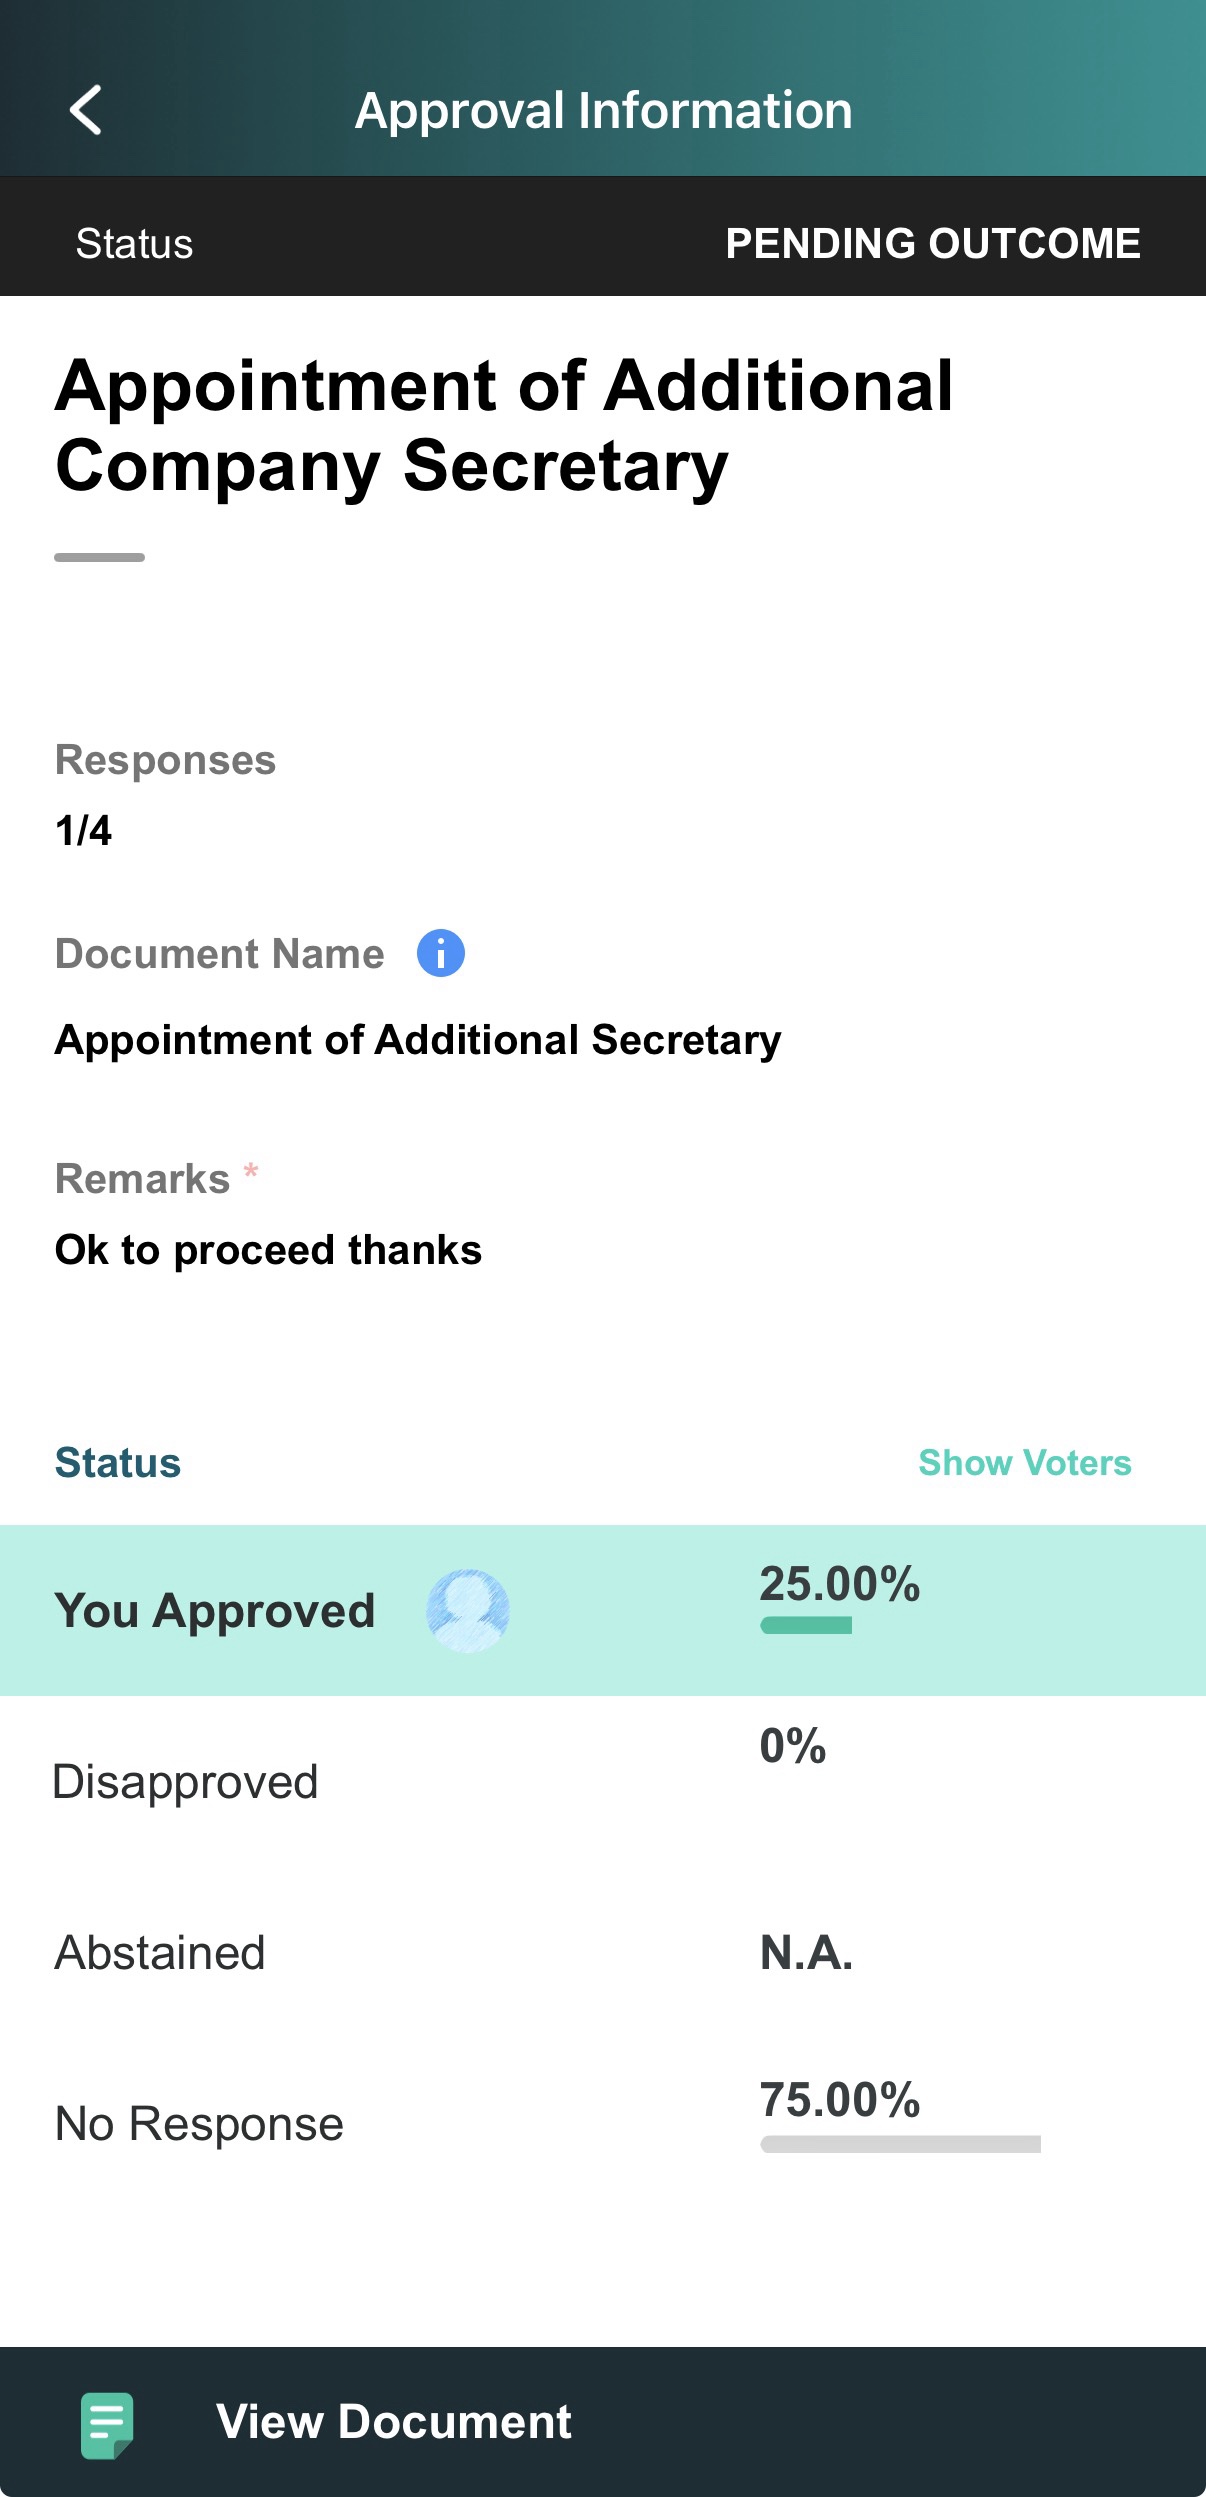Tap the Document Name info icon
The width and height of the screenshot is (1206, 2497).
[x=440, y=953]
